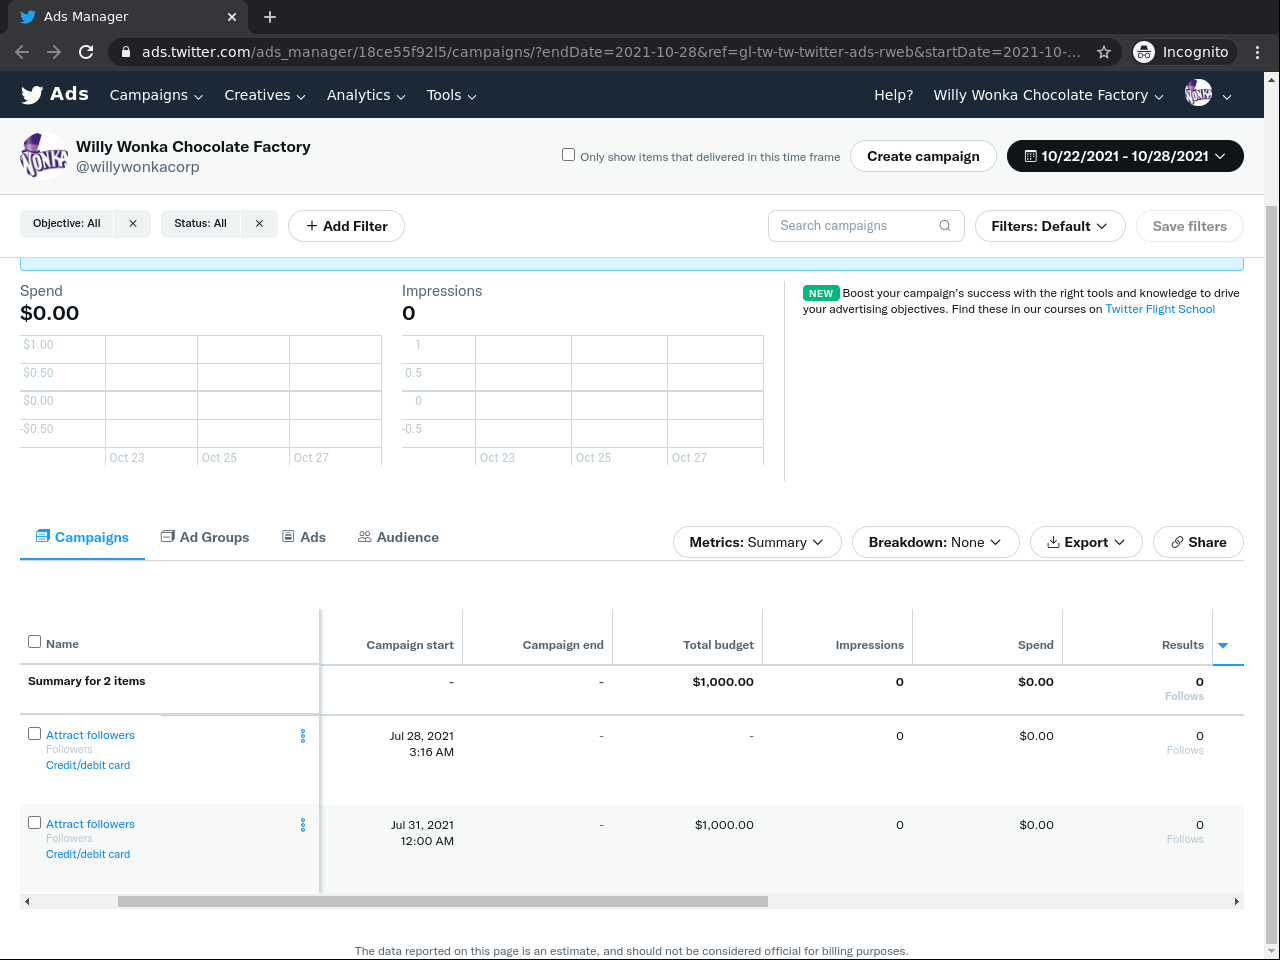Click the Total budget column header

[x=718, y=645]
